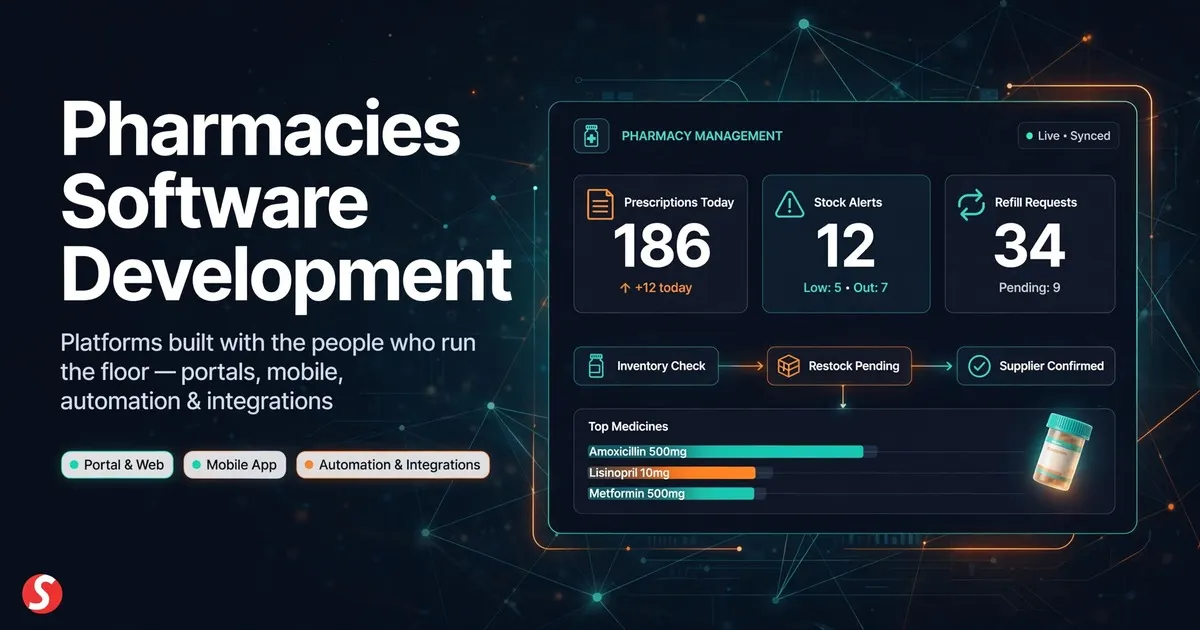Viewport: 1200px width, 630px height.
Task: Click the Supplier Confirmed checkmark icon
Action: [x=979, y=367]
